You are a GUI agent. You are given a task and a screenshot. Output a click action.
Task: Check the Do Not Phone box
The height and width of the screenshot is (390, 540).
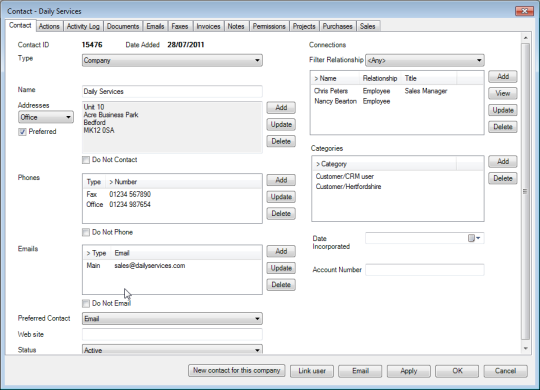[86, 233]
